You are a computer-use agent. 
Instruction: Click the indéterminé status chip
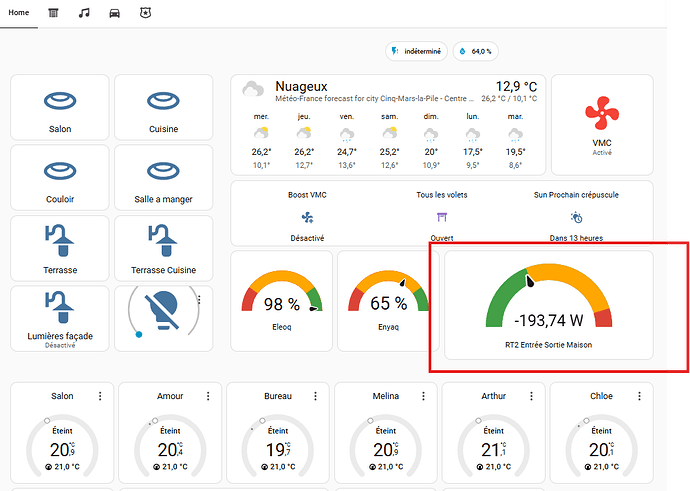coord(416,51)
